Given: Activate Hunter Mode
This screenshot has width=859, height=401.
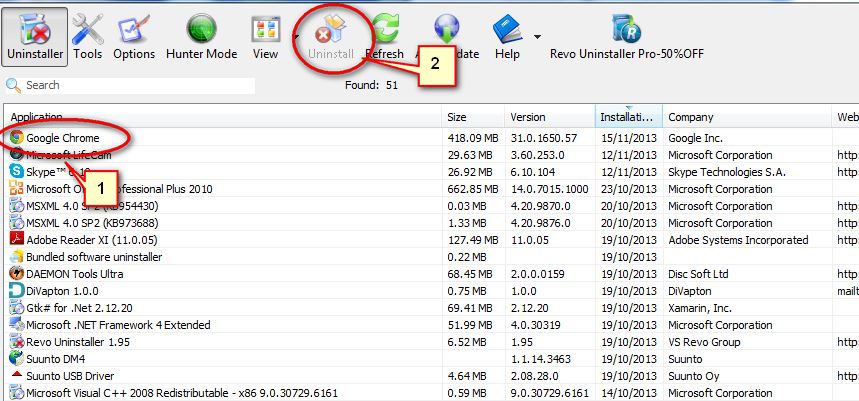Looking at the screenshot, I should 201,36.
